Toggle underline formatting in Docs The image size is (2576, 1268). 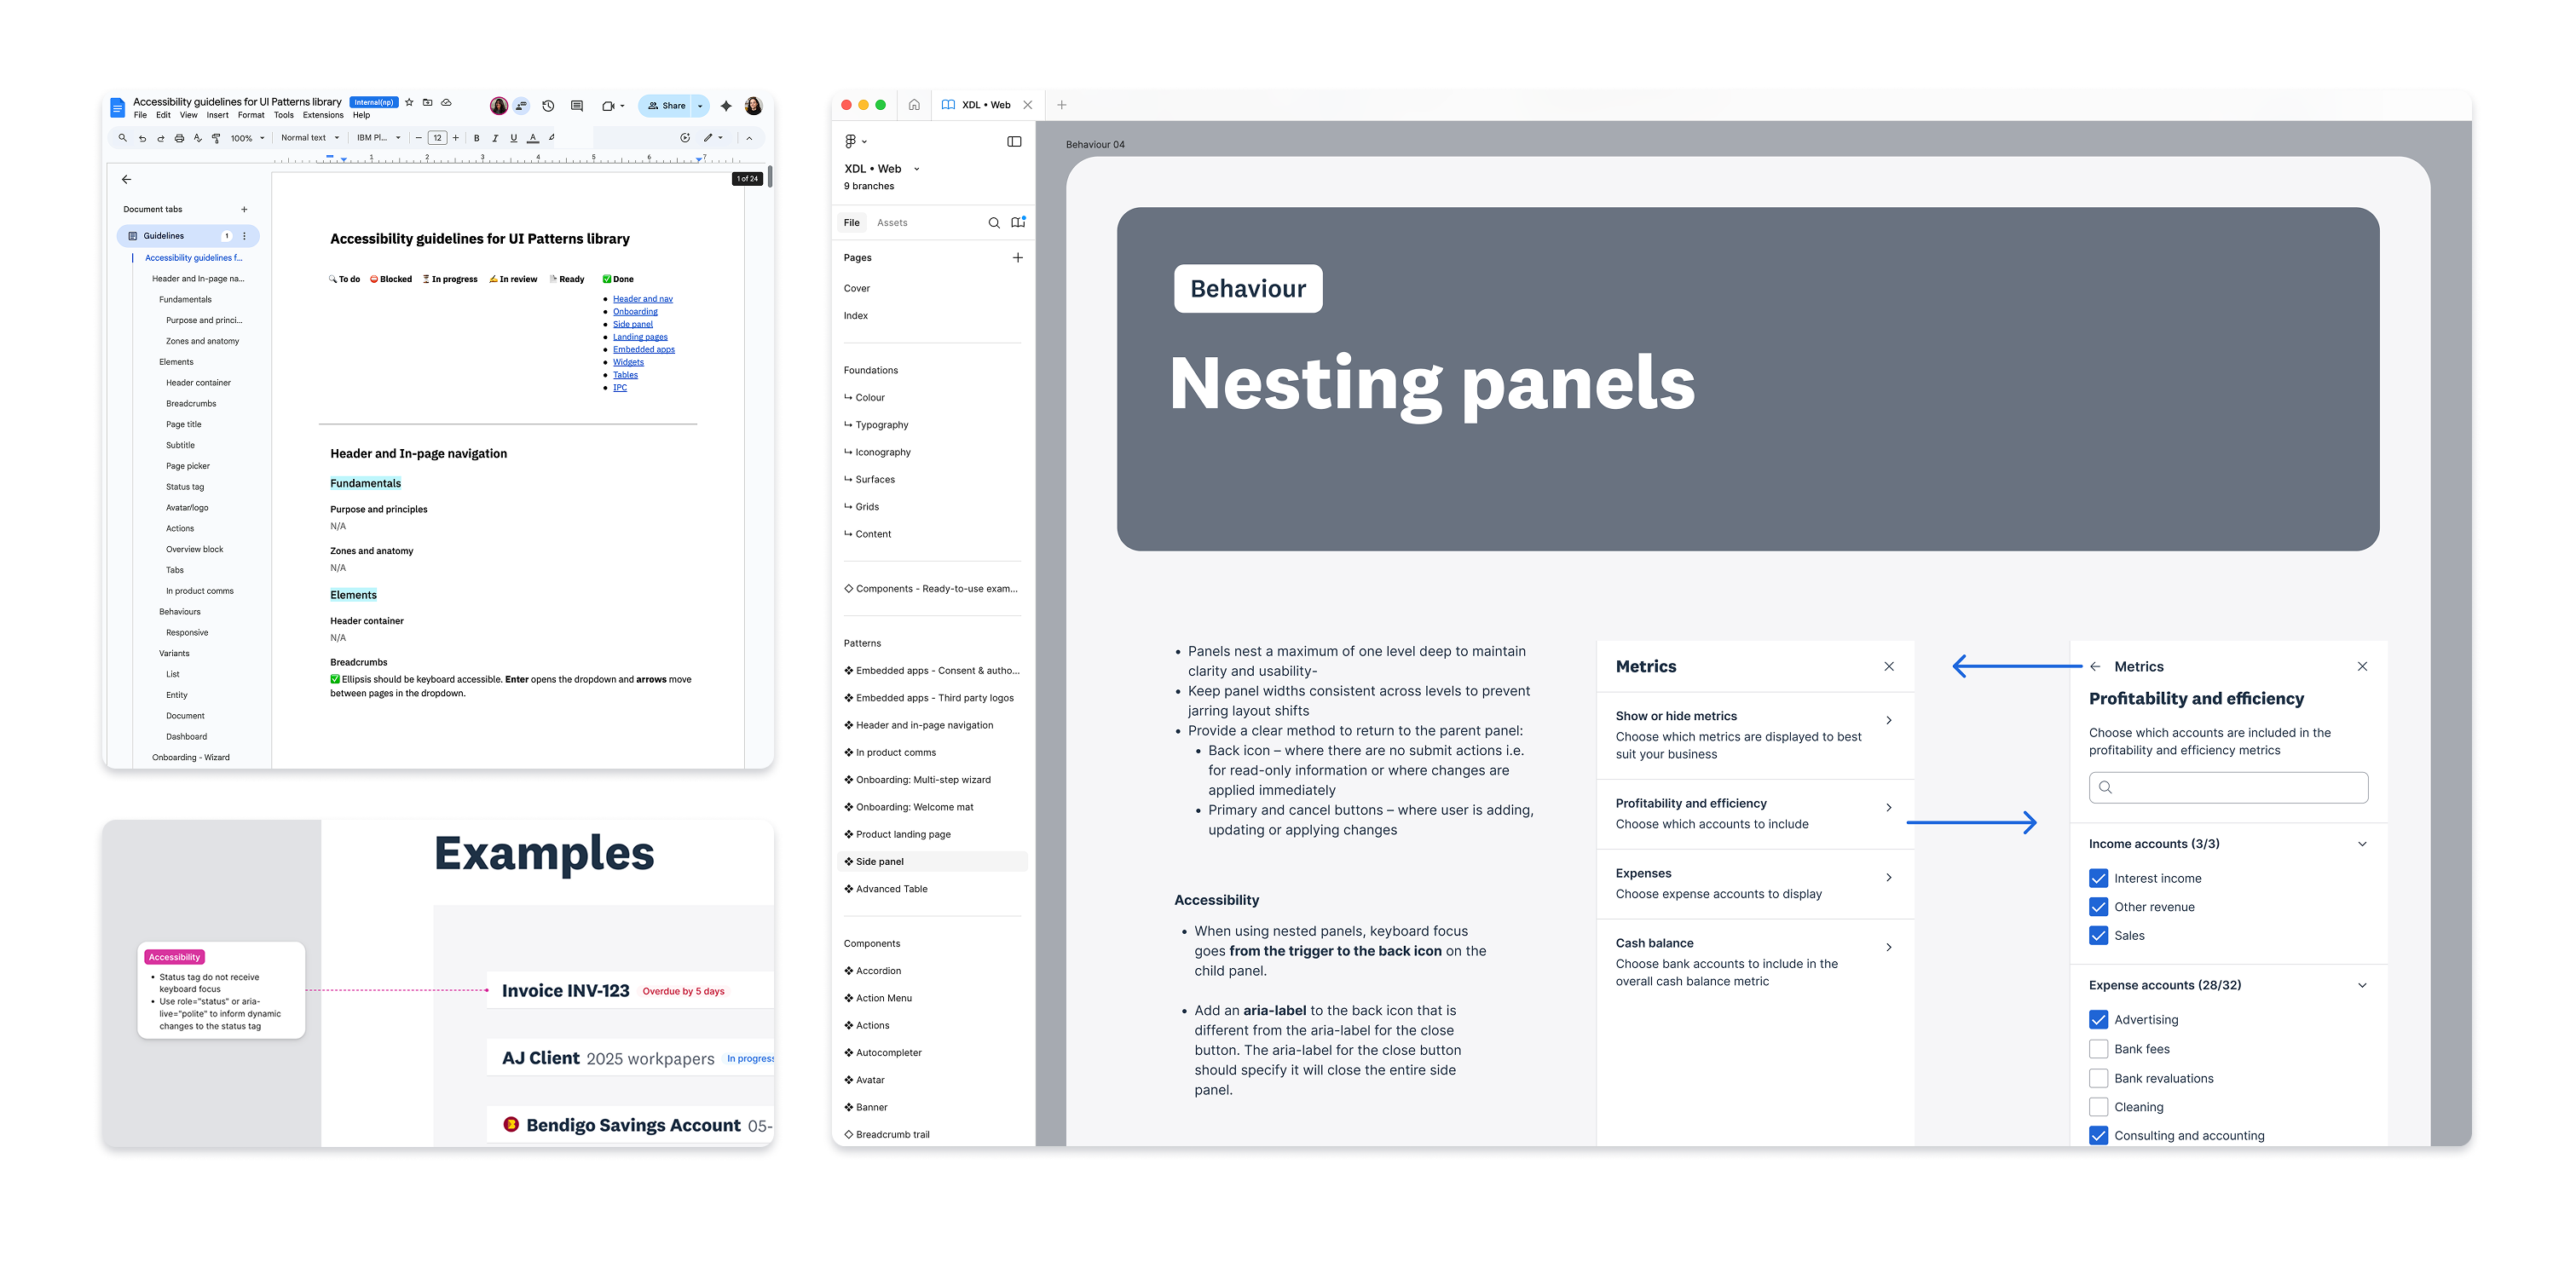pos(514,138)
